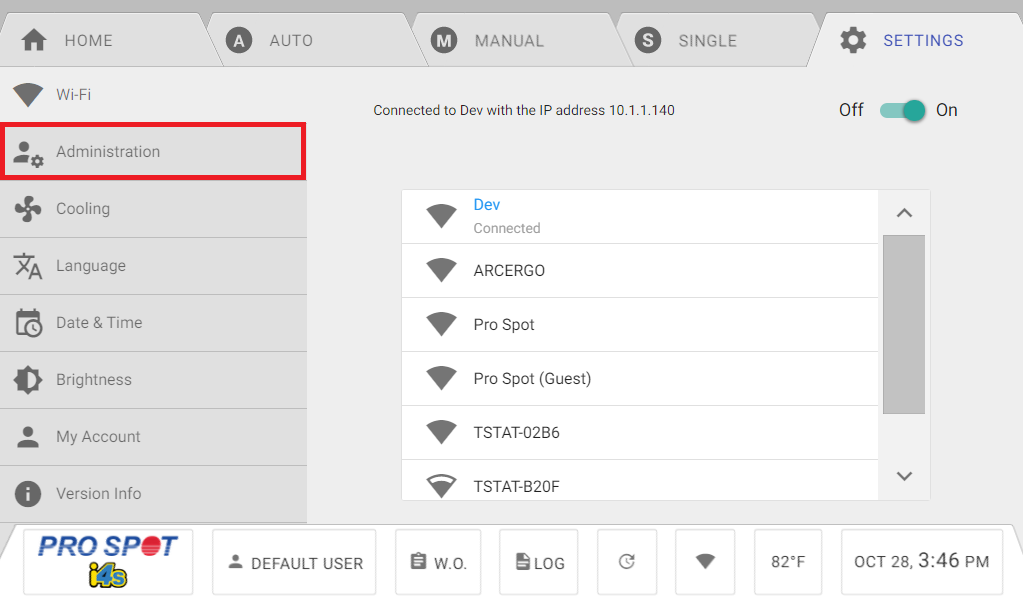Screen dimensions: 1023x600
Task: Click the person icon in Default User
Action: pyautogui.click(x=236, y=562)
